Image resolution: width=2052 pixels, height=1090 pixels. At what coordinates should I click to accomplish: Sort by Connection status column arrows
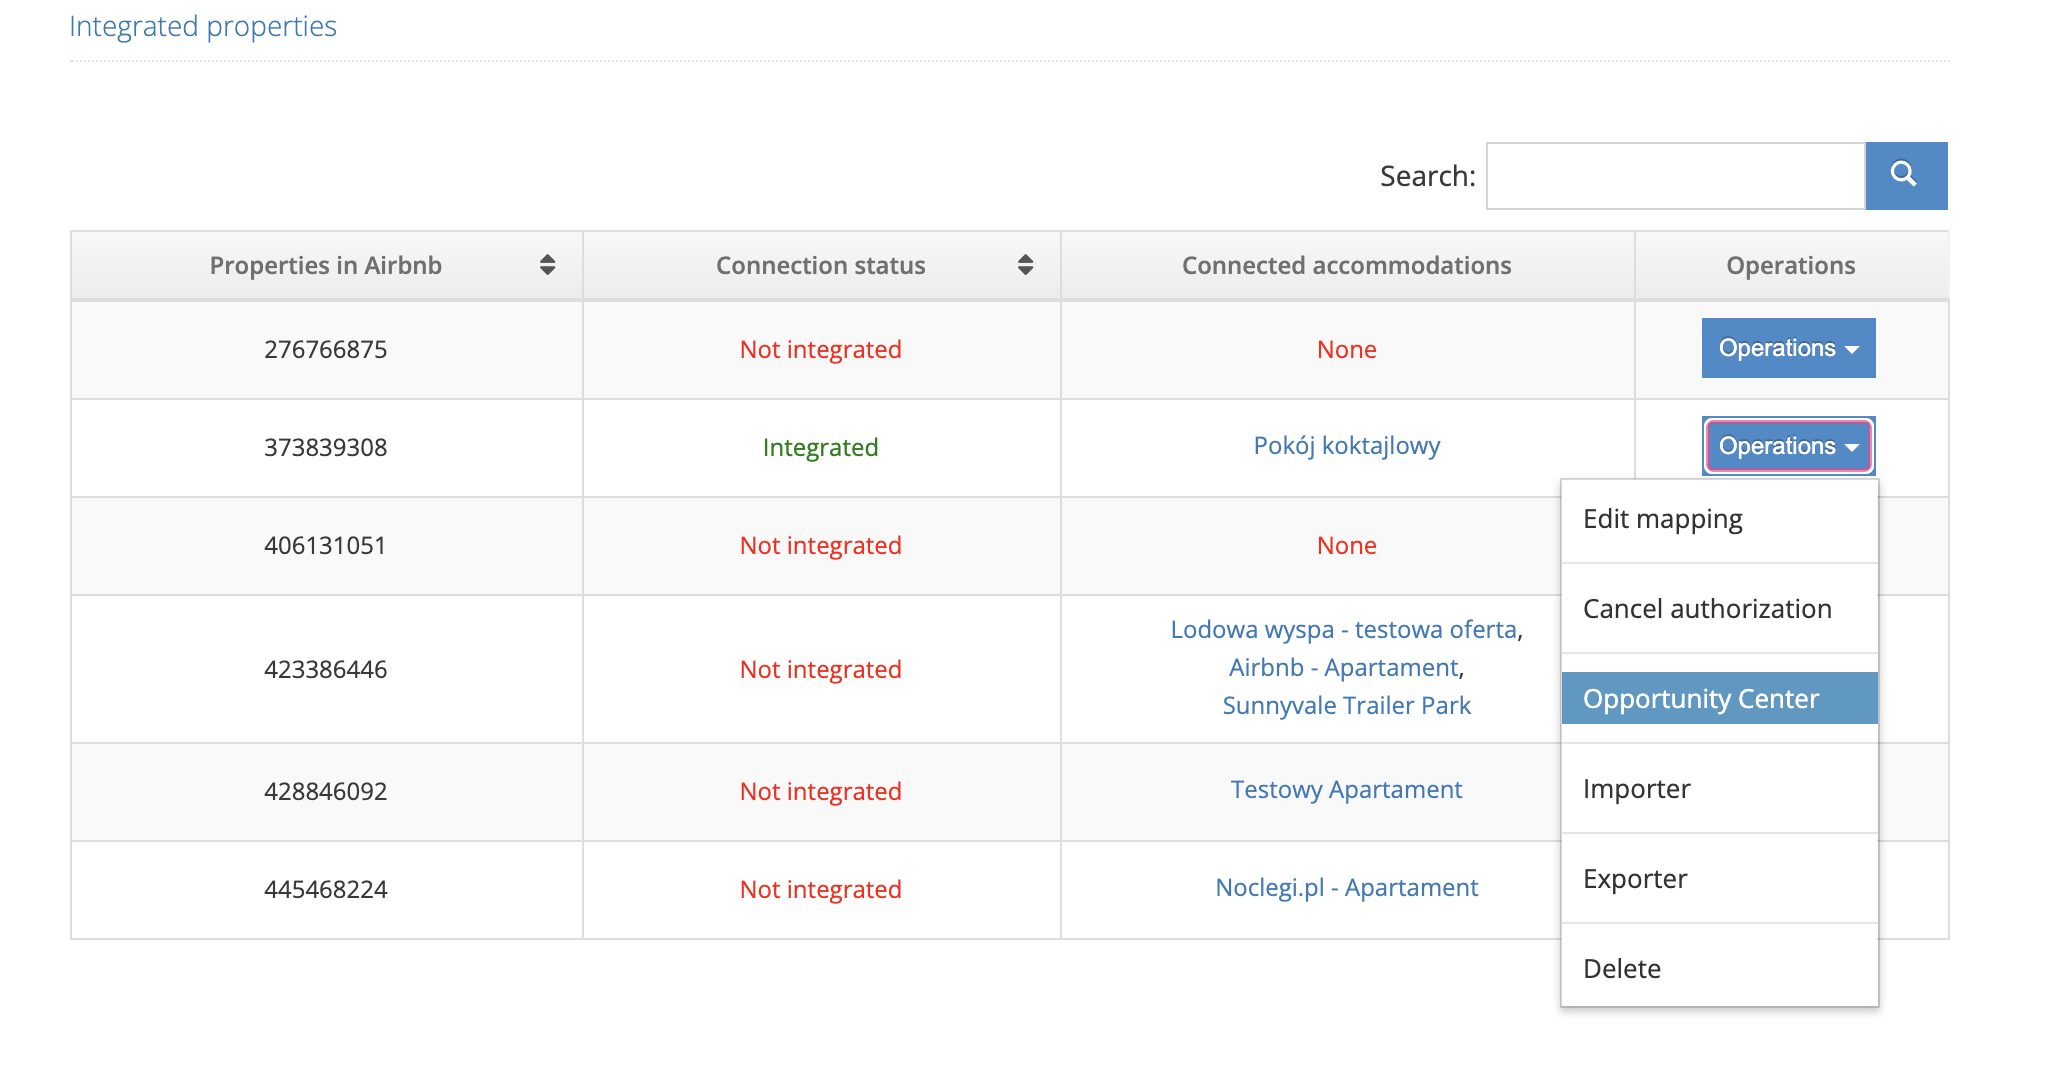coord(1024,265)
